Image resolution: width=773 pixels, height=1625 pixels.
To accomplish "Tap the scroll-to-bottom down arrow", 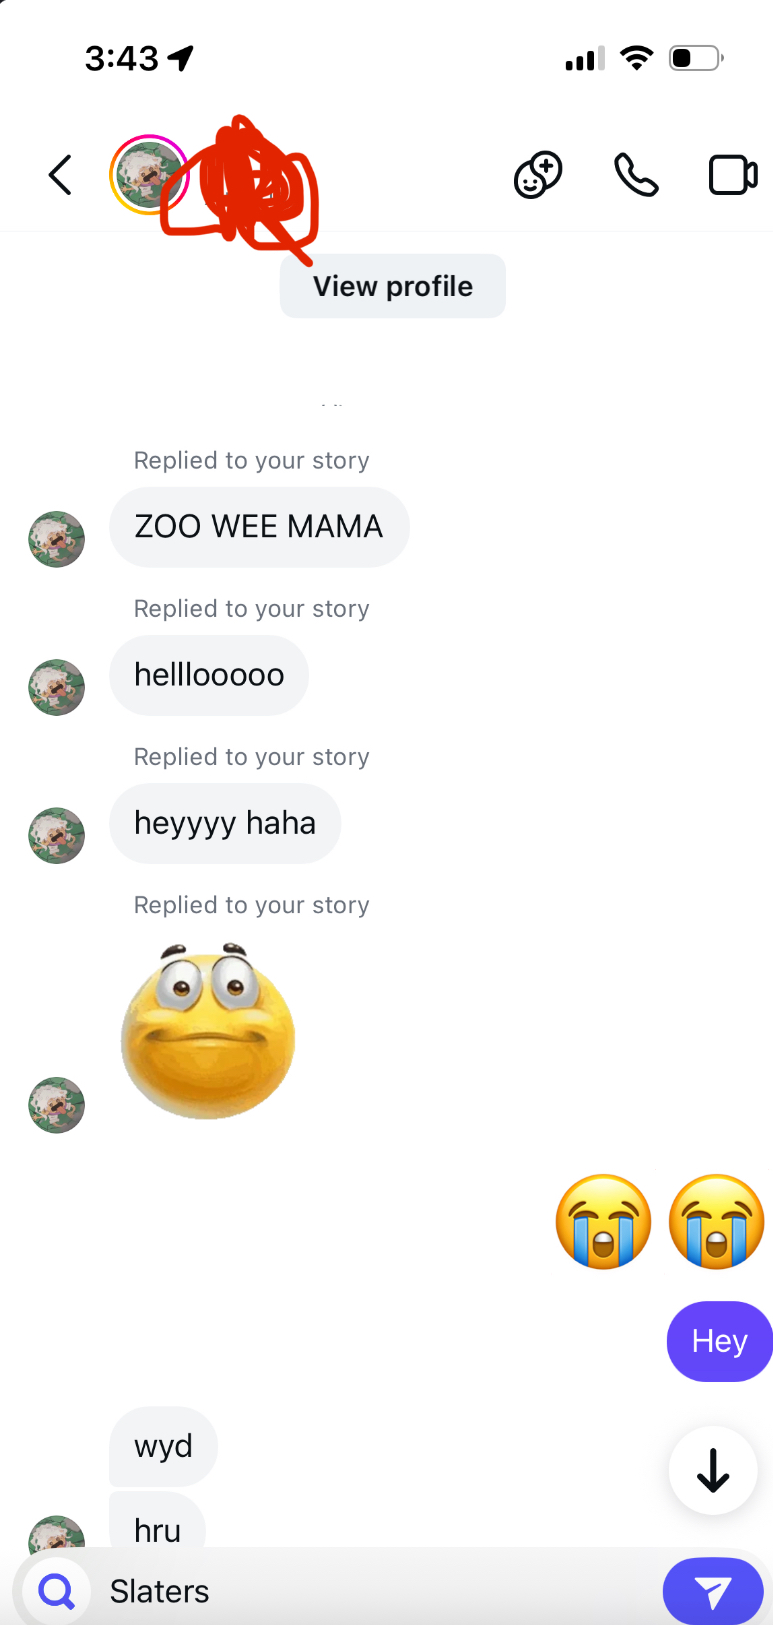I will (713, 1471).
